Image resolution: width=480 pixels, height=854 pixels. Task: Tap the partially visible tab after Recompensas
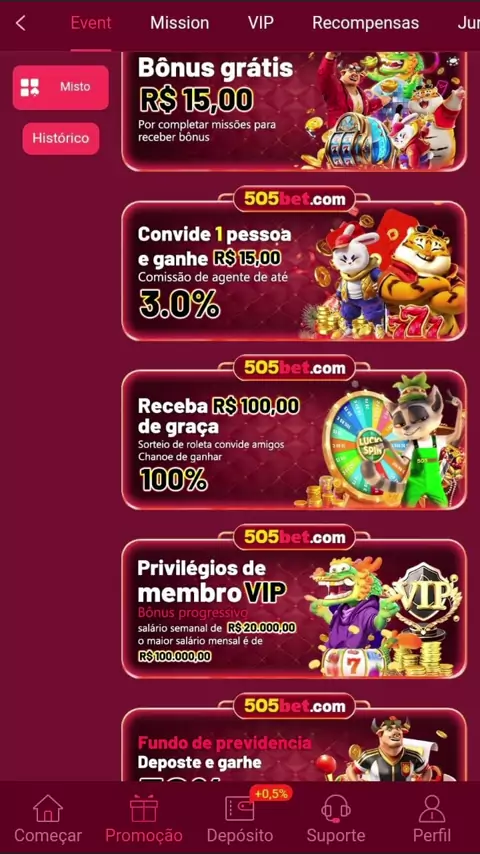[468, 23]
